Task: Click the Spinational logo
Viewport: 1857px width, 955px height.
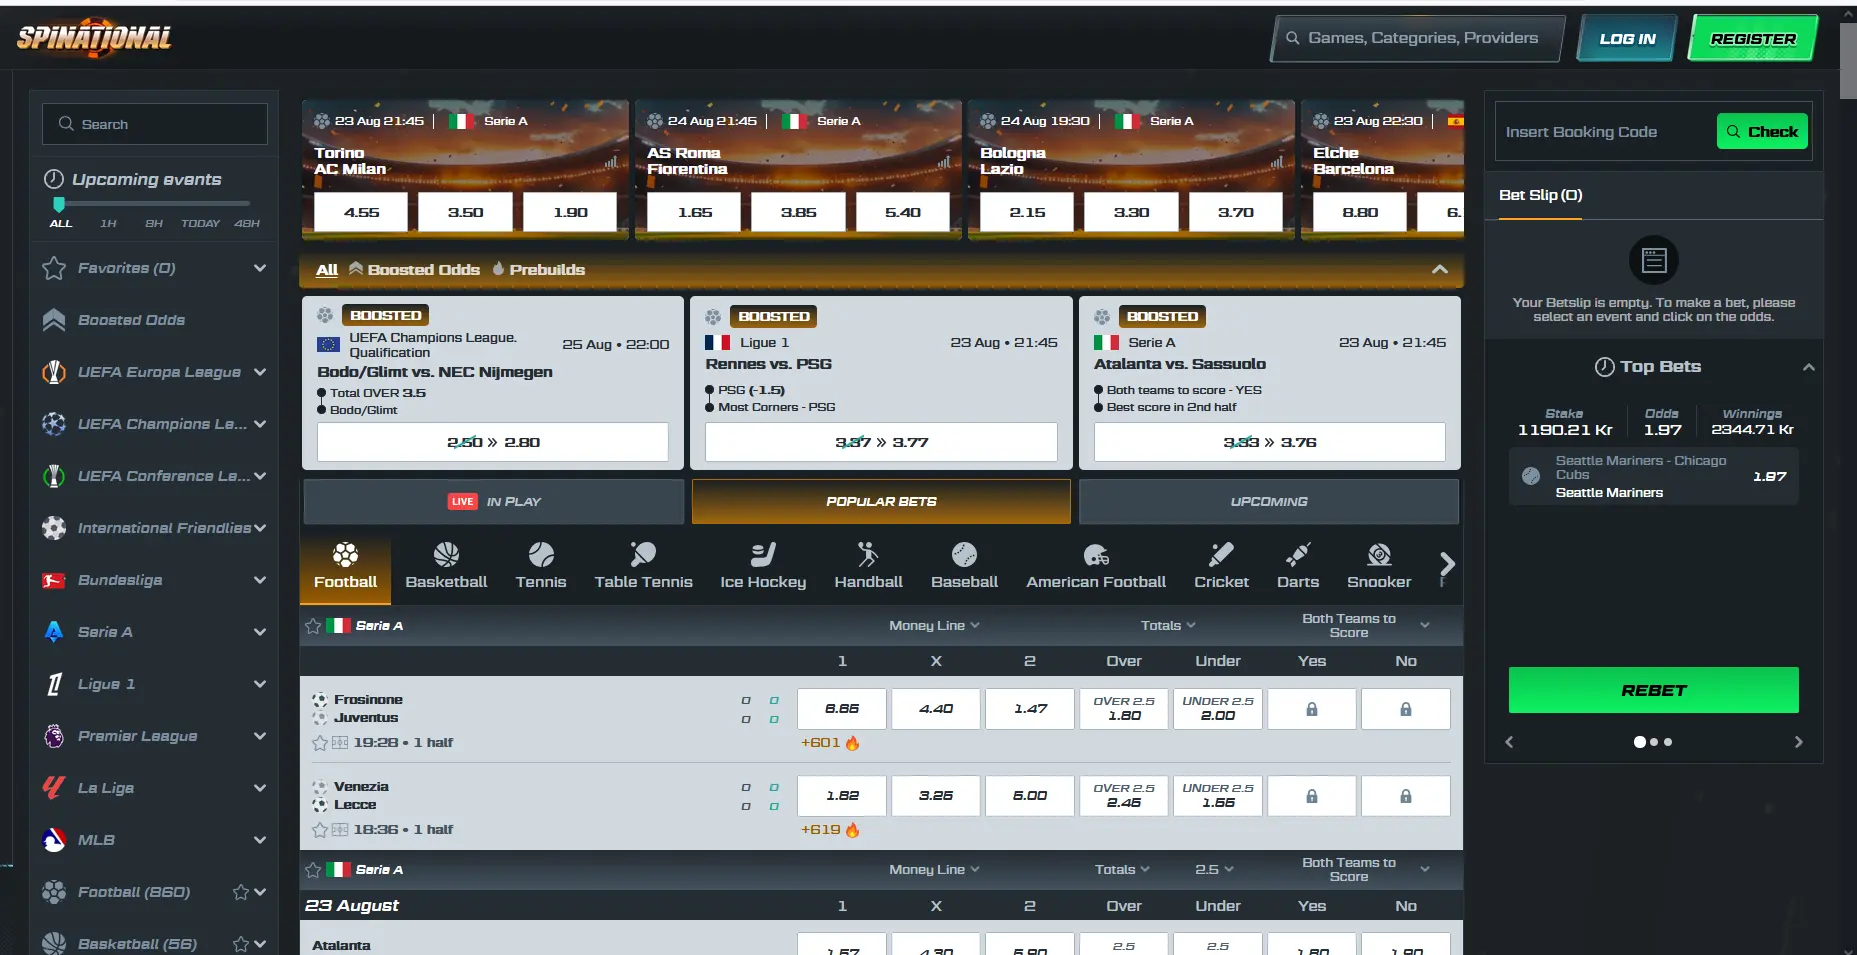Action: tap(94, 38)
